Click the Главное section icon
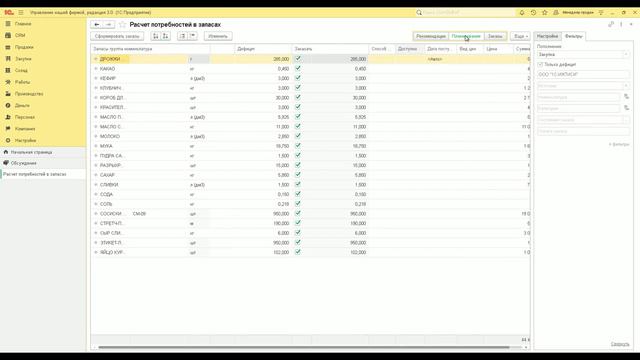The image size is (640, 360). [x=8, y=24]
